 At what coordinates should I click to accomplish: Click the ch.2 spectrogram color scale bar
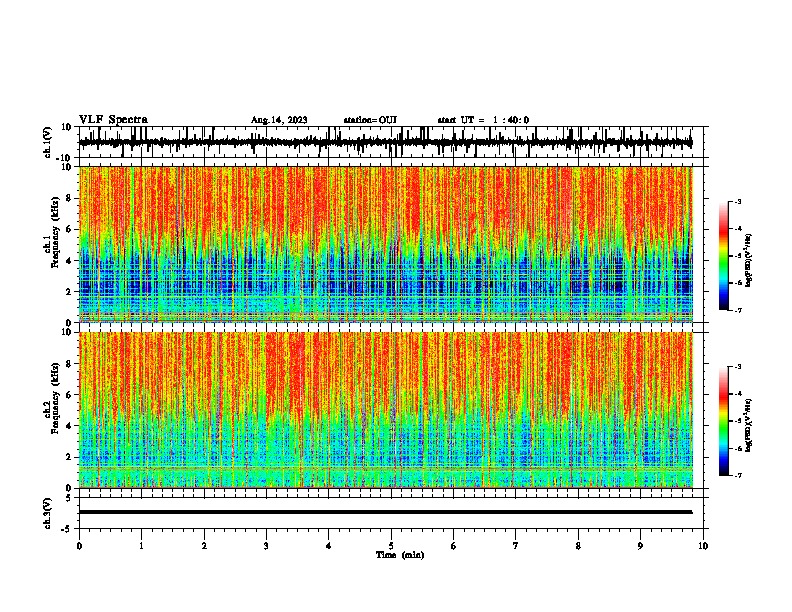(724, 421)
